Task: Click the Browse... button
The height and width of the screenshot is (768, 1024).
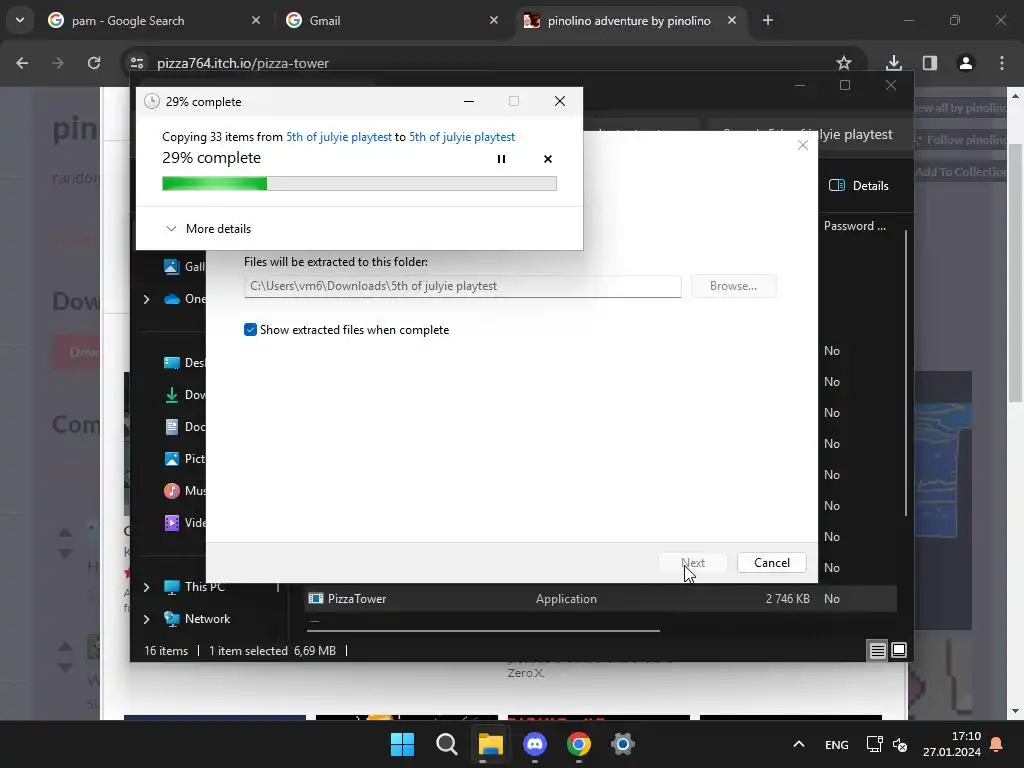Action: point(733,286)
